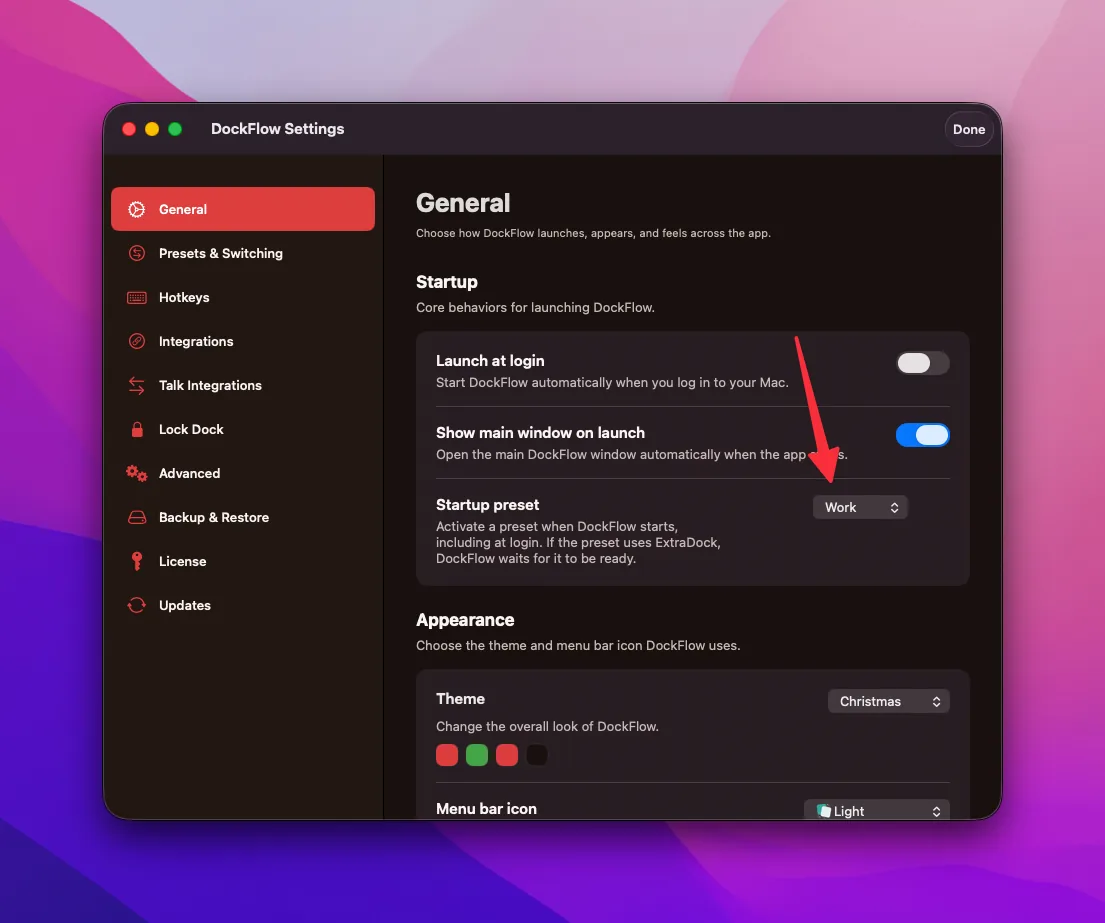This screenshot has width=1105, height=923.
Task: Open the Hotkeys settings page
Action: [242, 297]
